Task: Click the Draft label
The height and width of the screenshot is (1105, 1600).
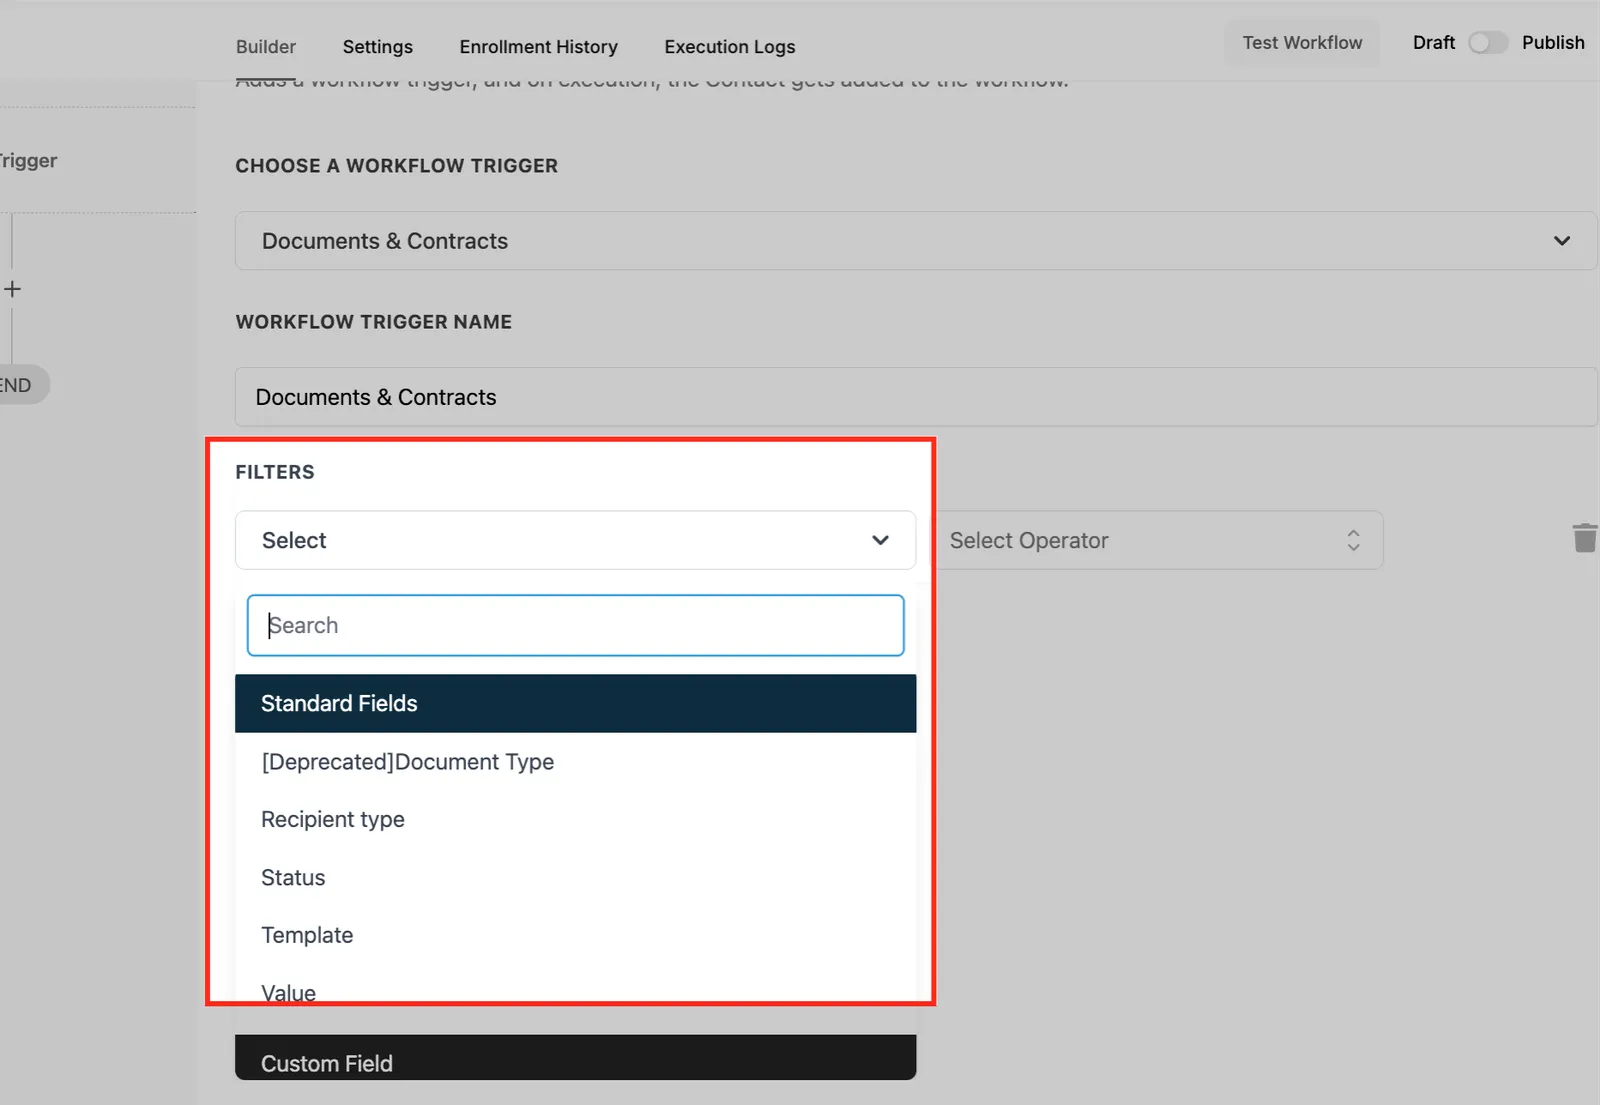Action: click(1433, 43)
